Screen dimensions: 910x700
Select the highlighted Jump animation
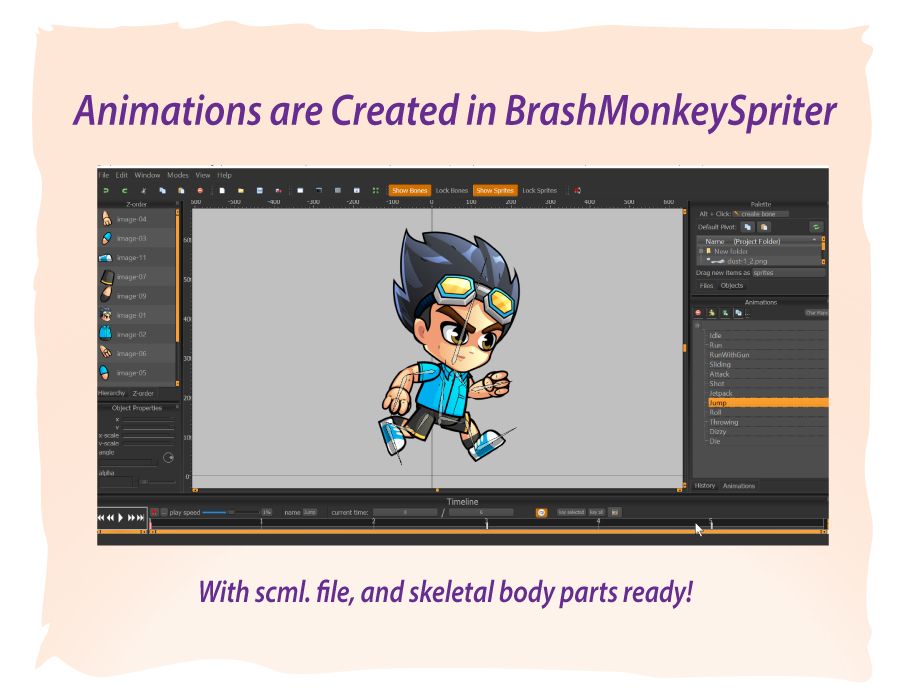(767, 403)
